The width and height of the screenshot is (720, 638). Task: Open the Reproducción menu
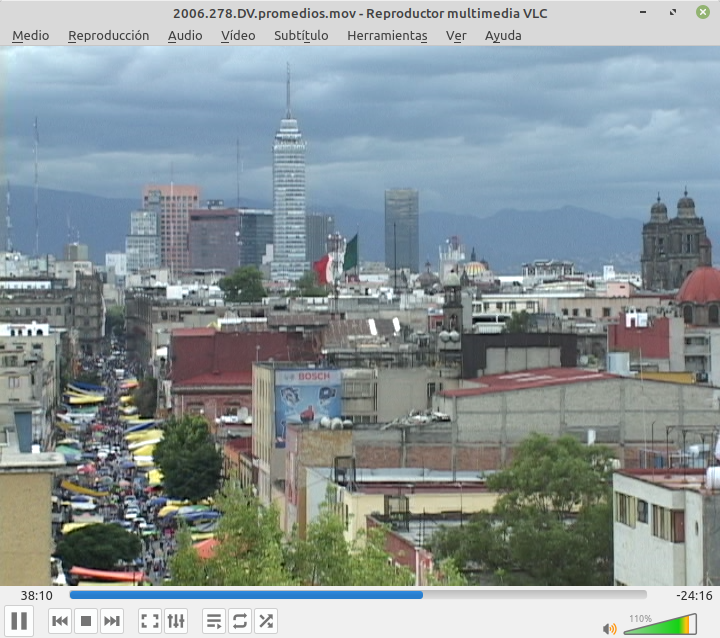coord(109,35)
